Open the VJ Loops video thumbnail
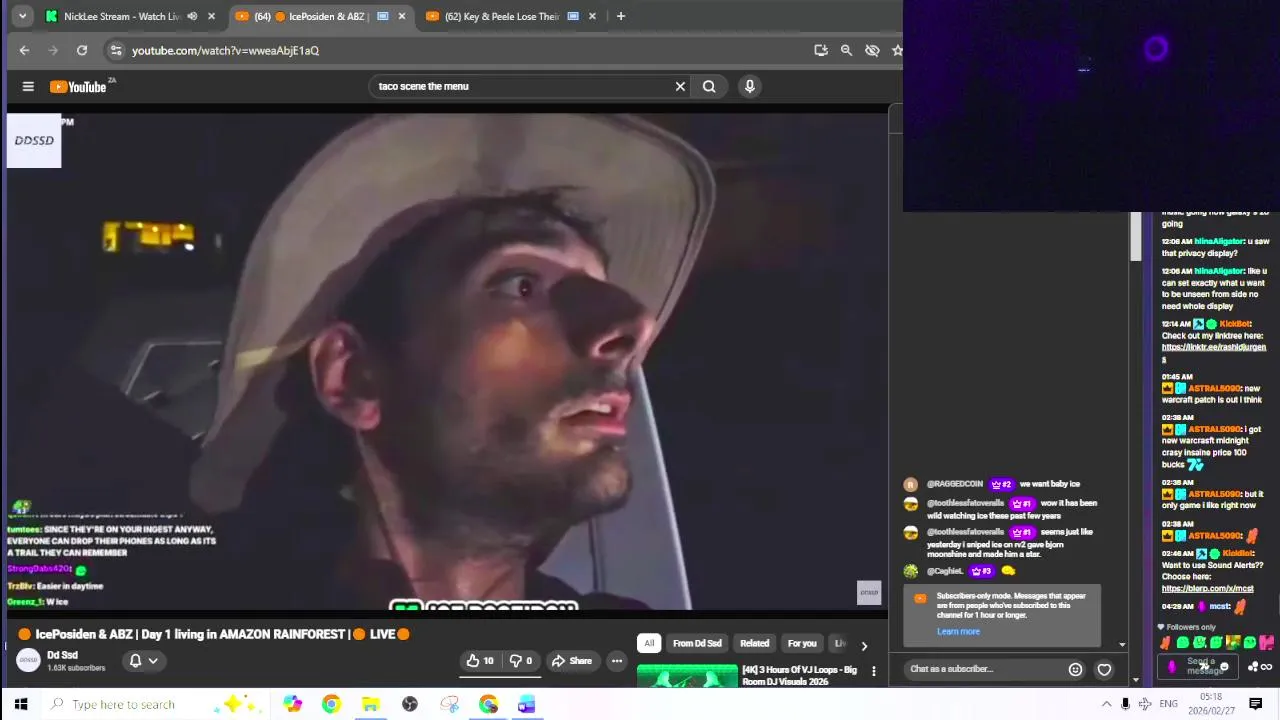The width and height of the screenshot is (1280, 720). pos(687,677)
